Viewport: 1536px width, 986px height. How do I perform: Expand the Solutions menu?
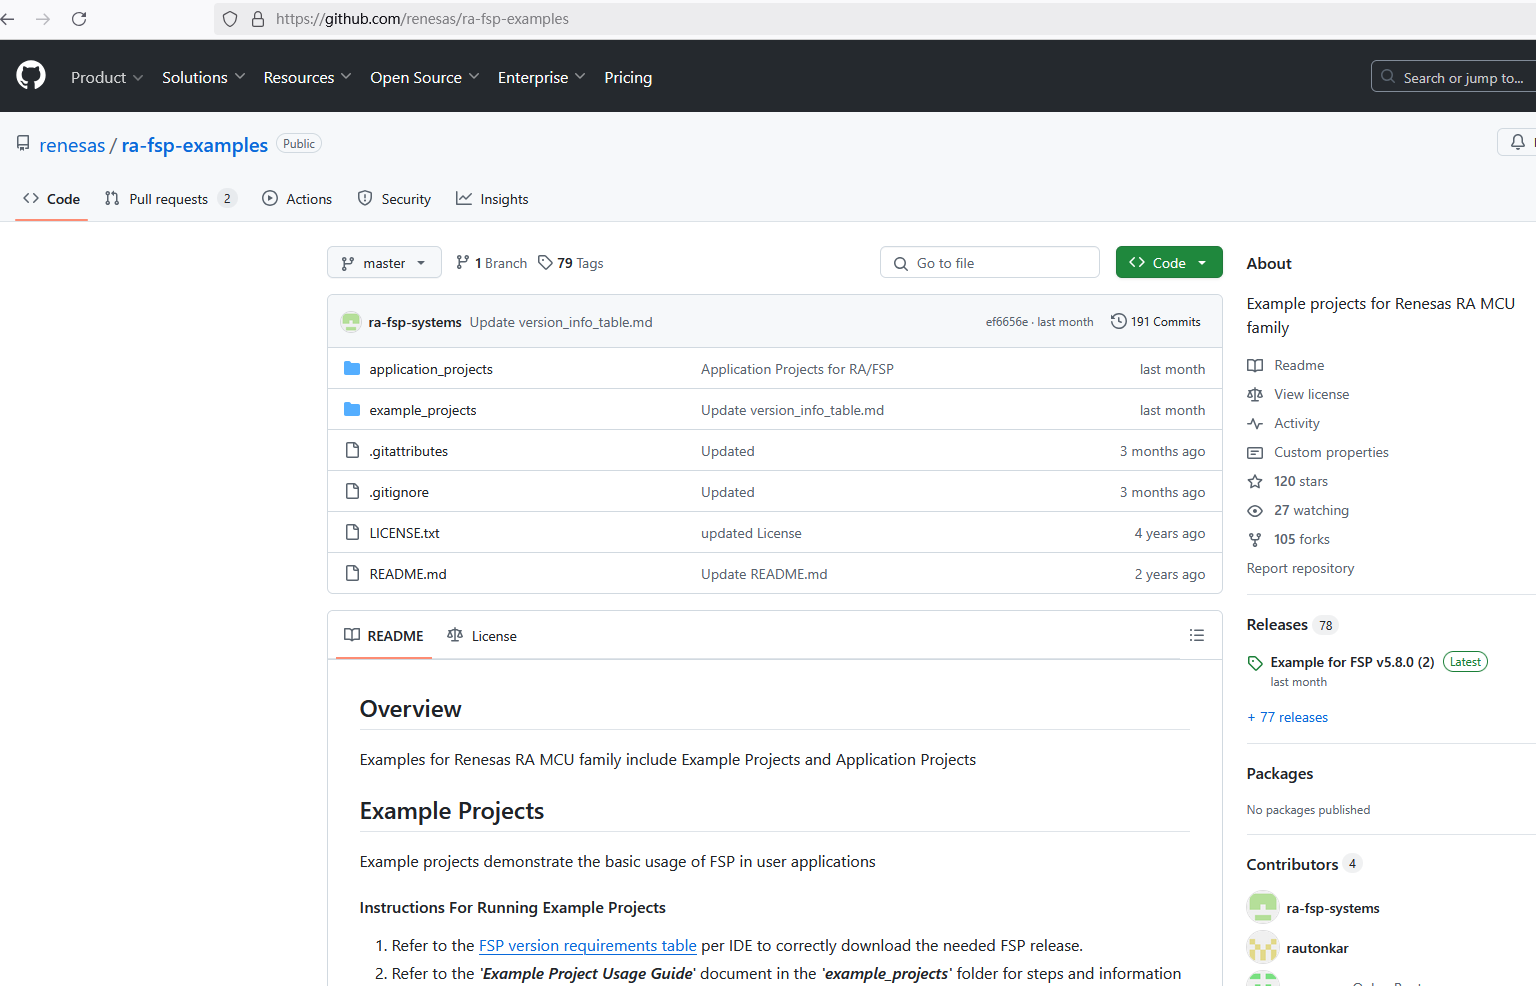[204, 77]
